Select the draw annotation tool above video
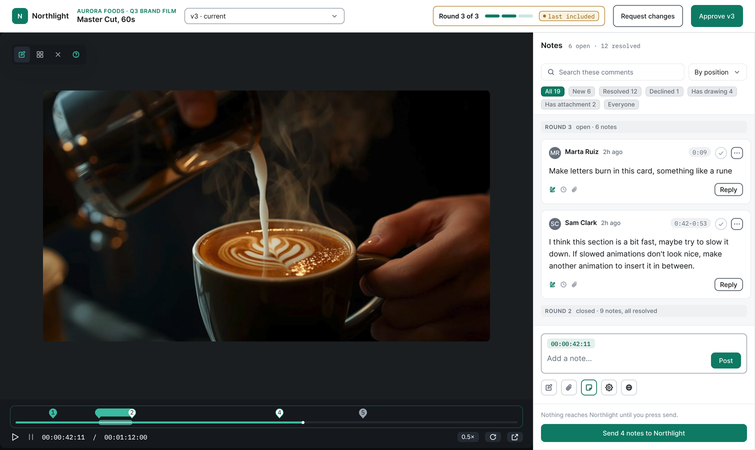755x450 pixels. [x=22, y=54]
